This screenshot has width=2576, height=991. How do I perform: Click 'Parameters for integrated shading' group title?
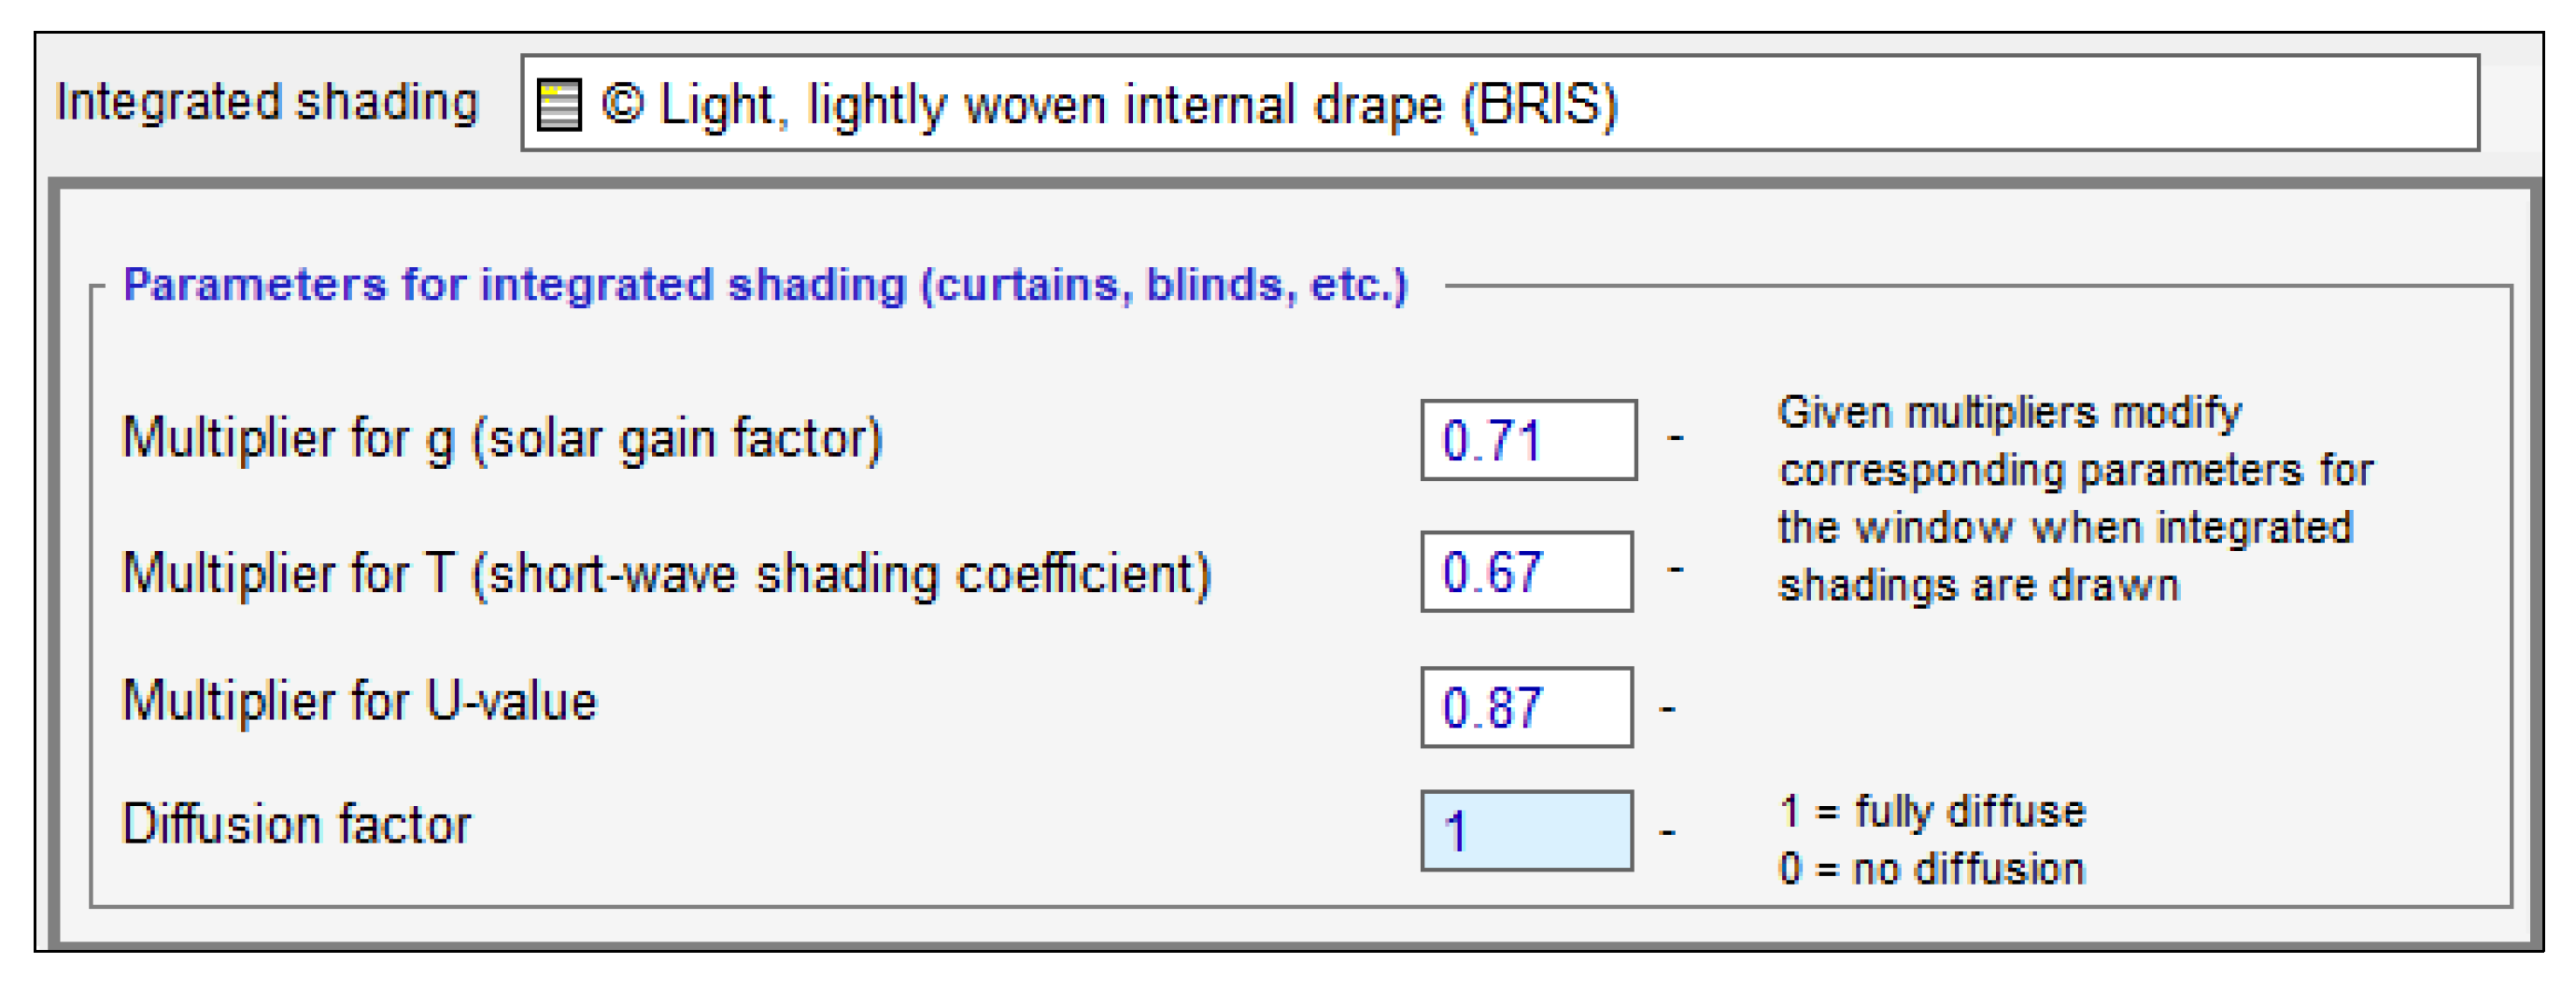[x=765, y=285]
